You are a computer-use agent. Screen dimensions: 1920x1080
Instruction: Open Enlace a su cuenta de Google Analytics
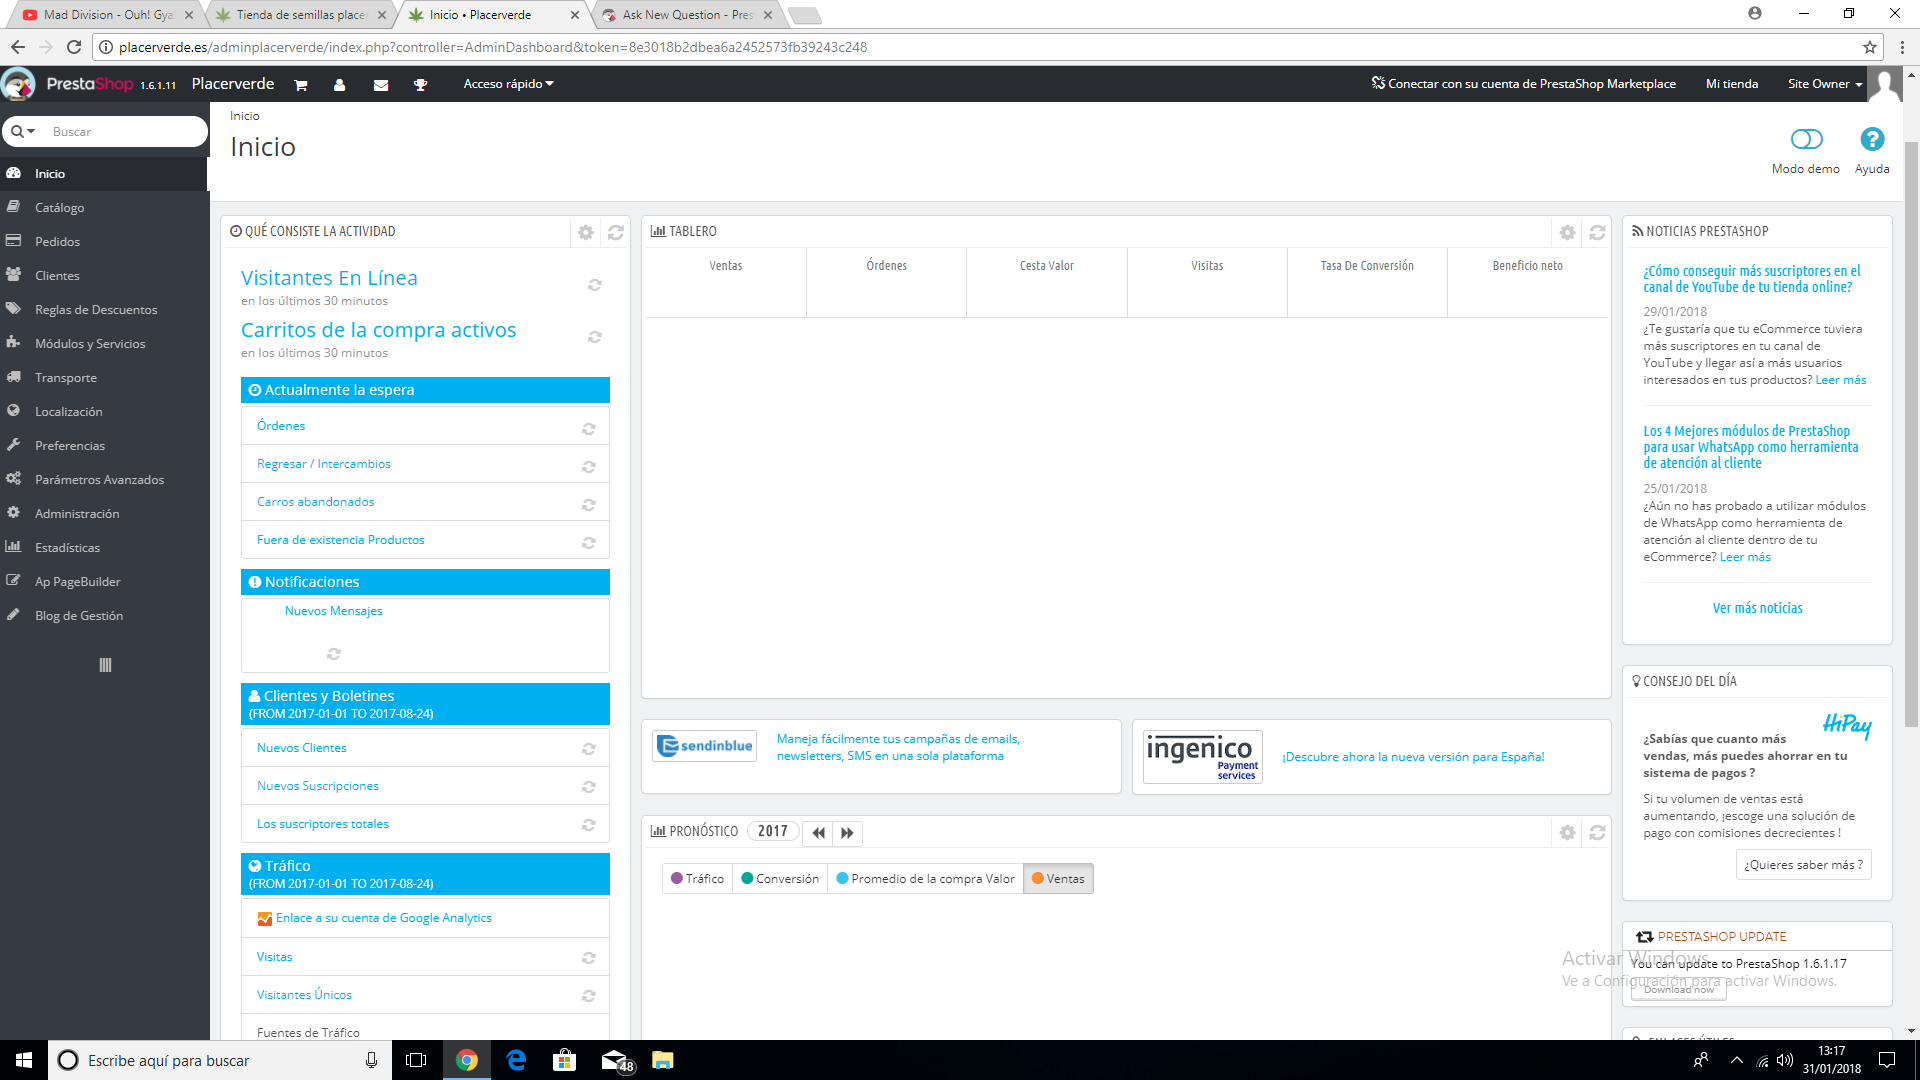click(x=384, y=918)
